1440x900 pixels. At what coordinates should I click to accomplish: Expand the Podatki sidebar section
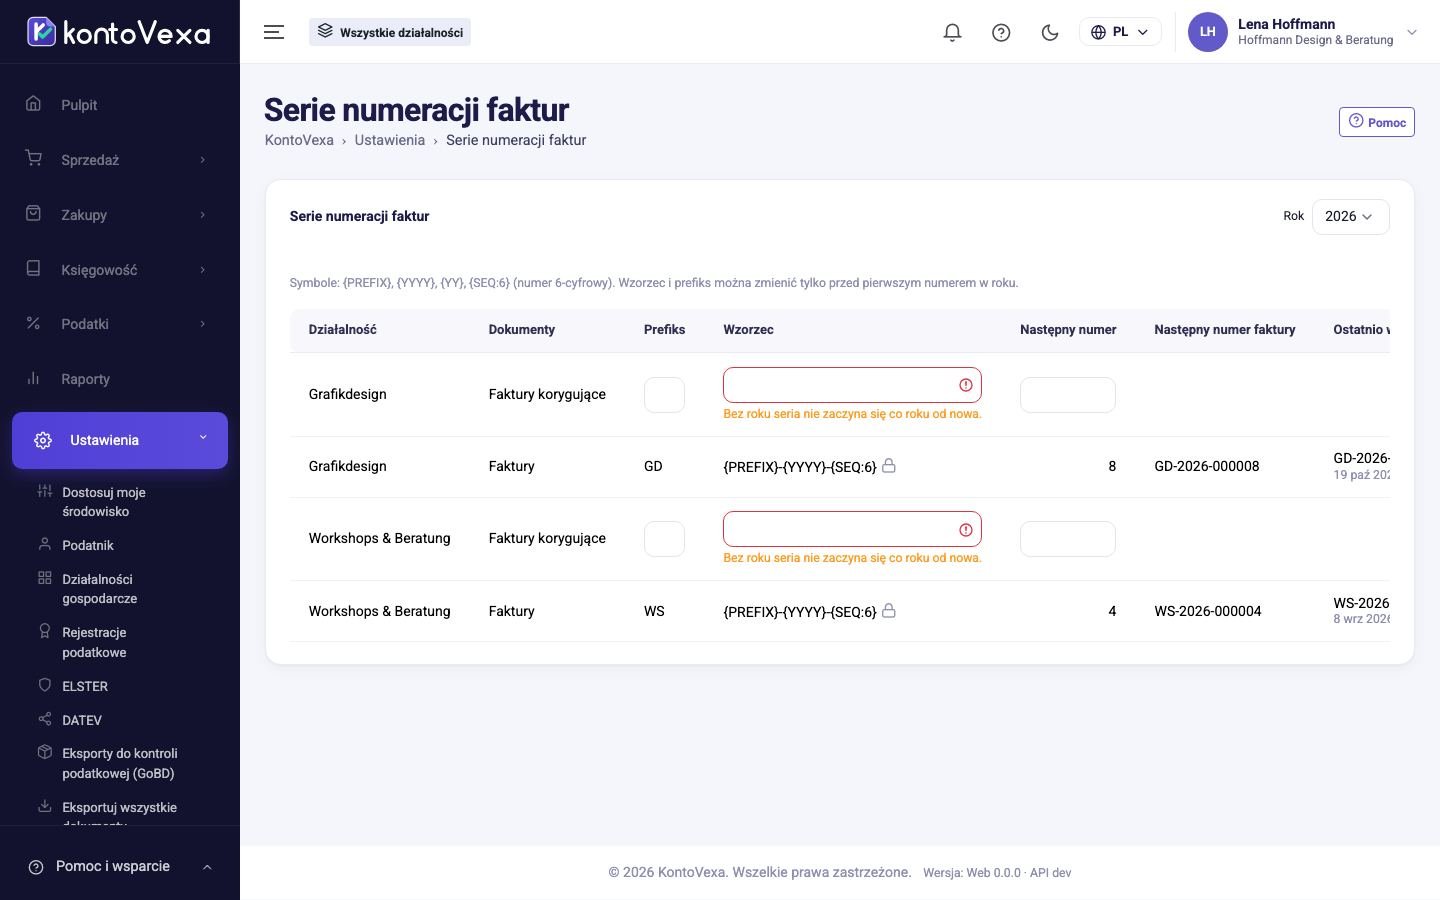click(119, 324)
